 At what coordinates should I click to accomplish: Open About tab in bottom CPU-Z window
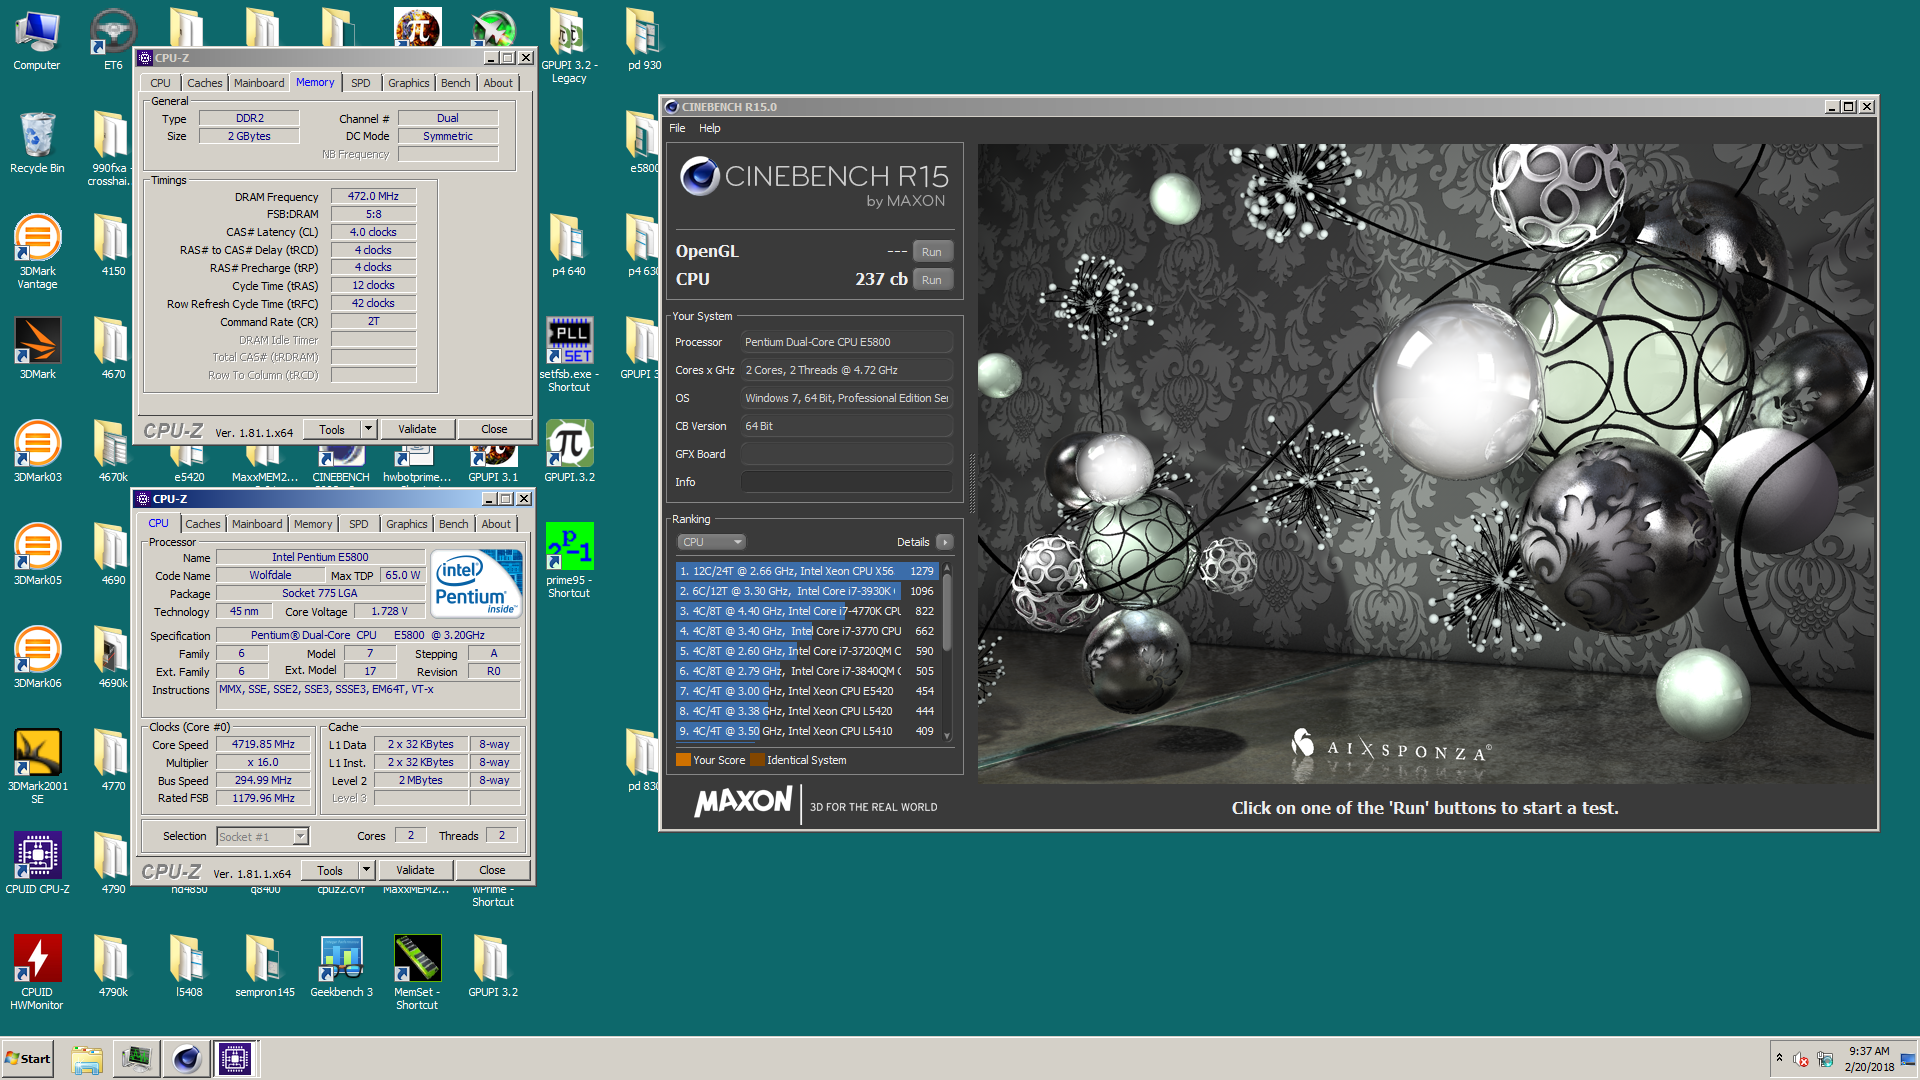coord(496,524)
